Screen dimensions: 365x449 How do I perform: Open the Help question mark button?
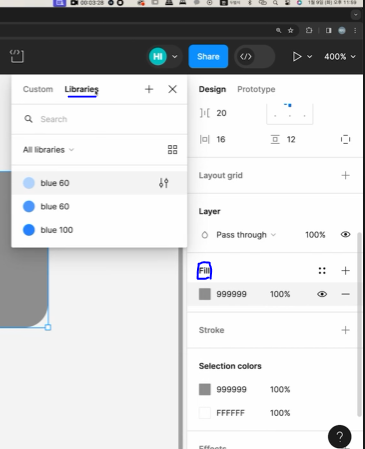[340, 436]
